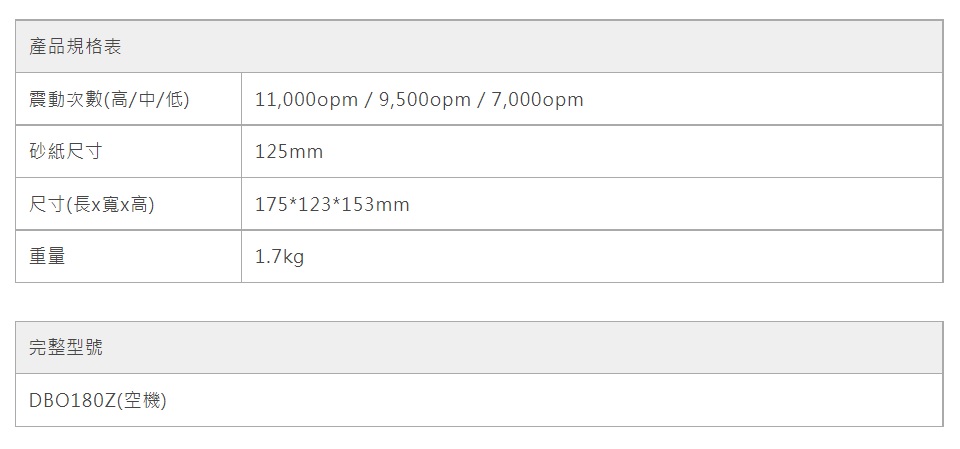Click the number 125 in sandpaper size
Viewport: 960px width, 449px height.
tap(272, 152)
